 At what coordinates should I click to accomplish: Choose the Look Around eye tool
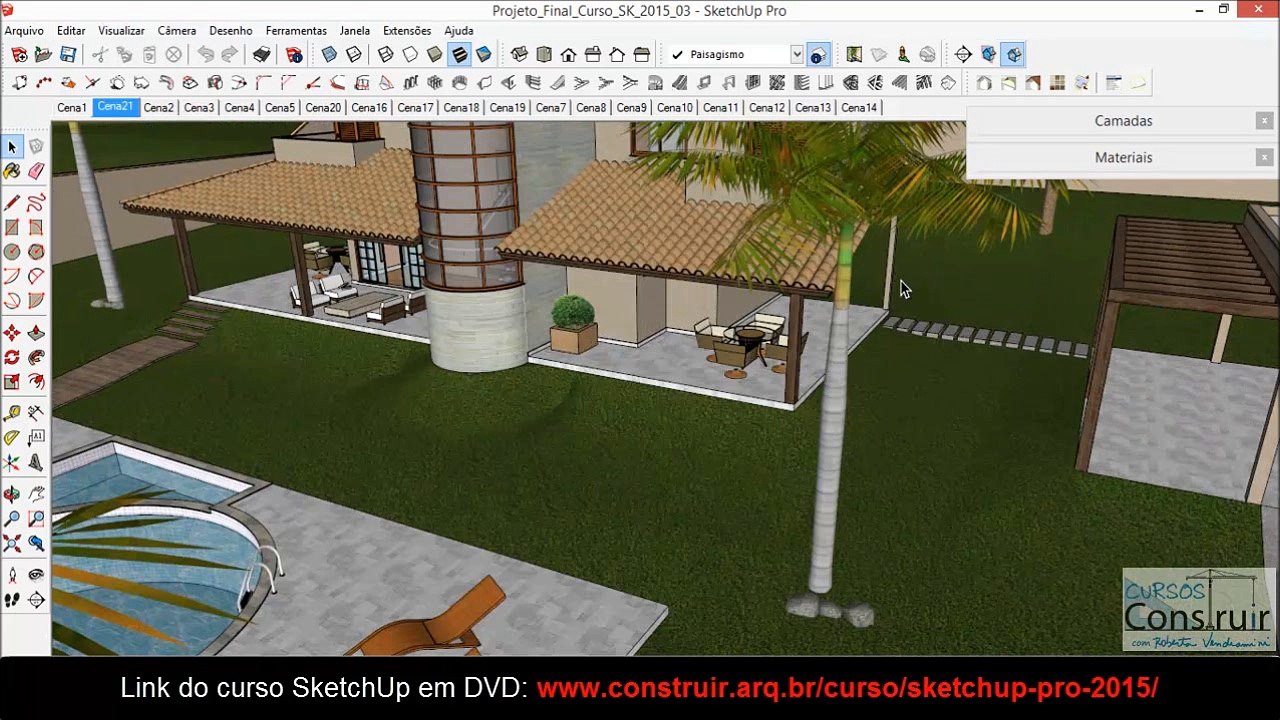point(36,575)
